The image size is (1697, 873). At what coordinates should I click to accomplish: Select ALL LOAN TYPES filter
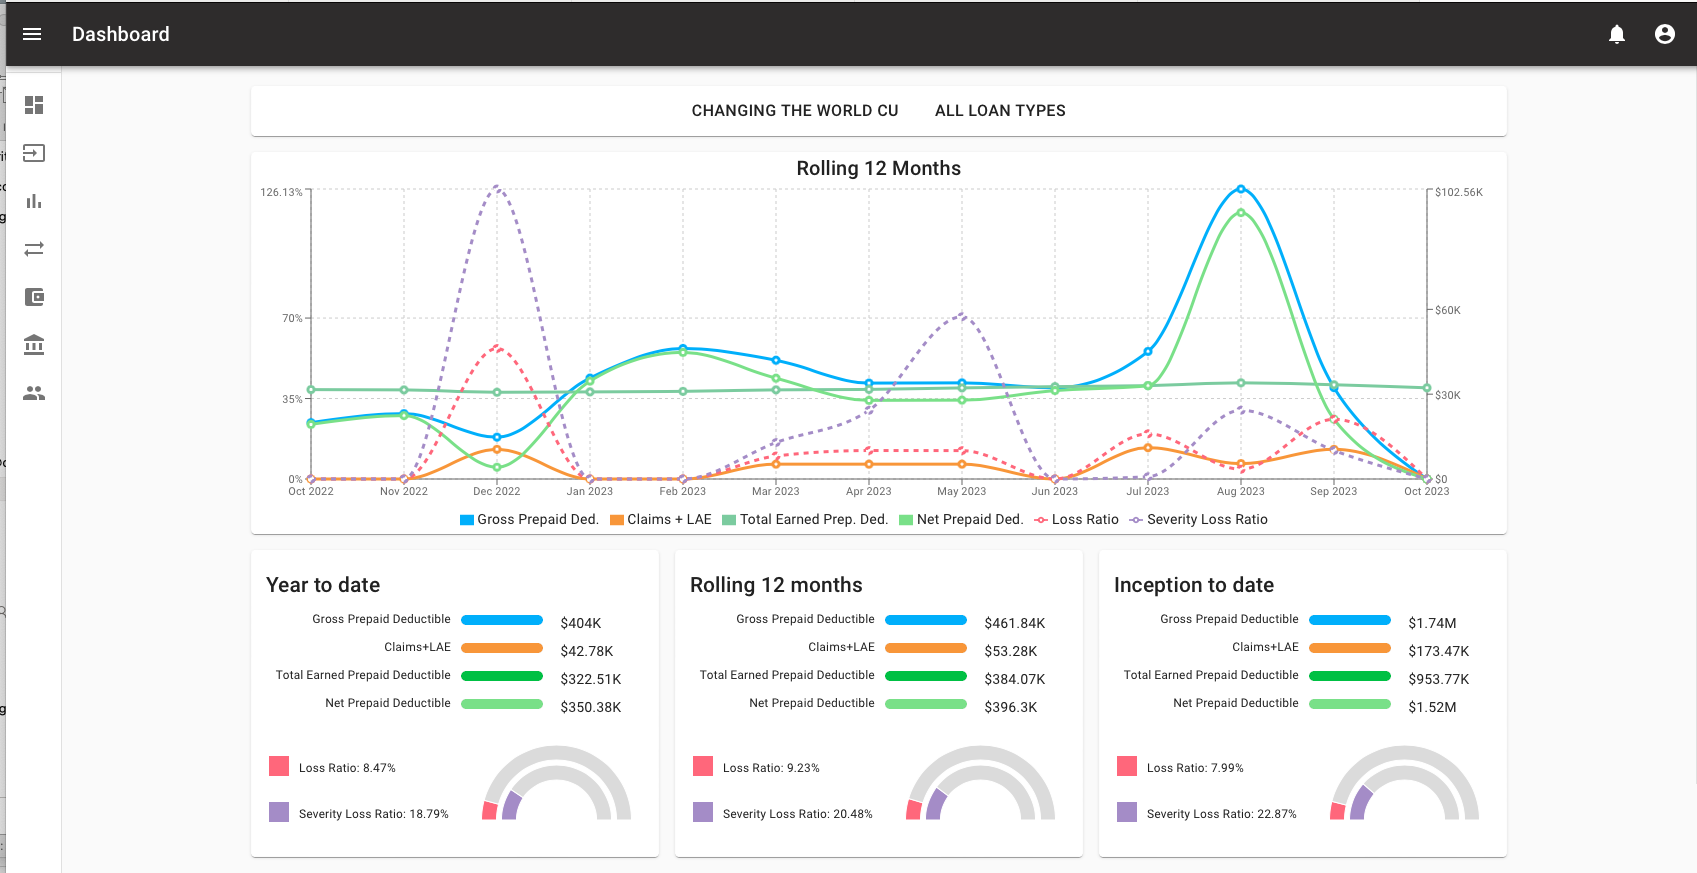pos(1000,111)
